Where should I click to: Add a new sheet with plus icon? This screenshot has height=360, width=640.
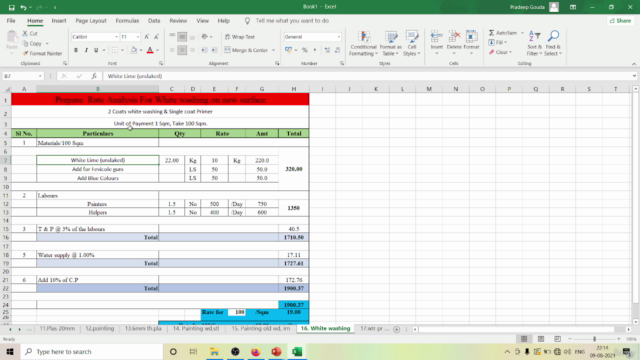point(396,329)
